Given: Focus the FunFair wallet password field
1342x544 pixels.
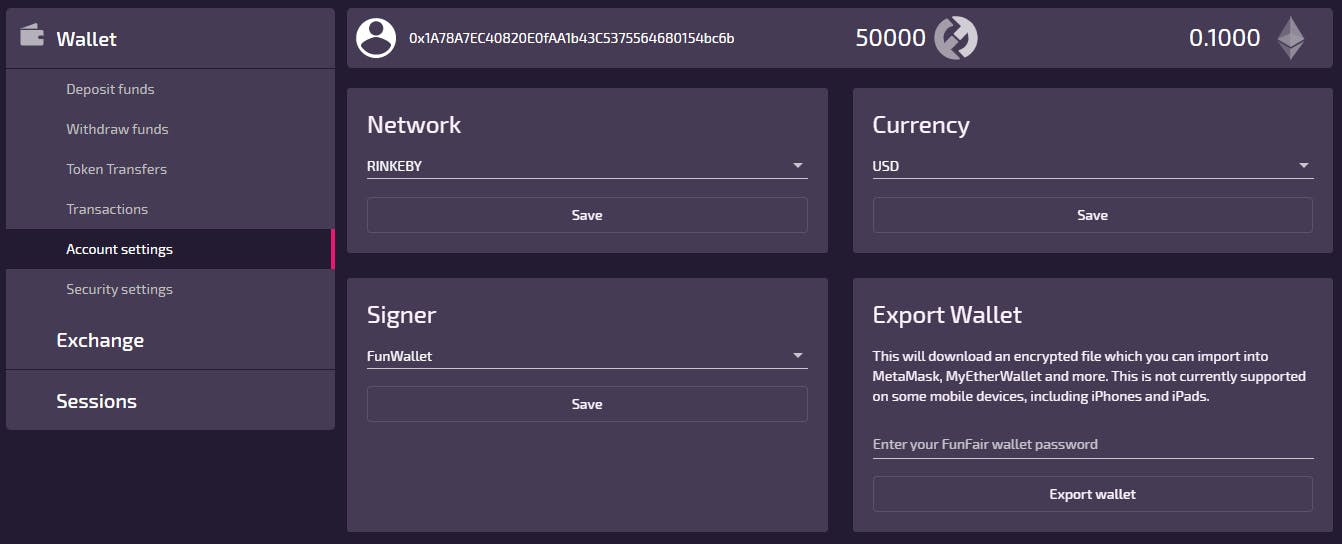Looking at the screenshot, I should (1092, 444).
